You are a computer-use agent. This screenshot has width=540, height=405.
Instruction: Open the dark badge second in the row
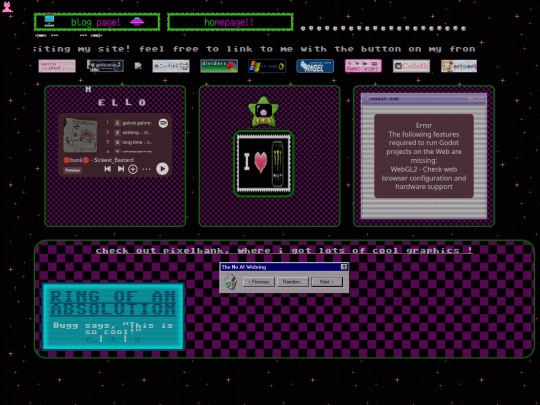(105, 66)
